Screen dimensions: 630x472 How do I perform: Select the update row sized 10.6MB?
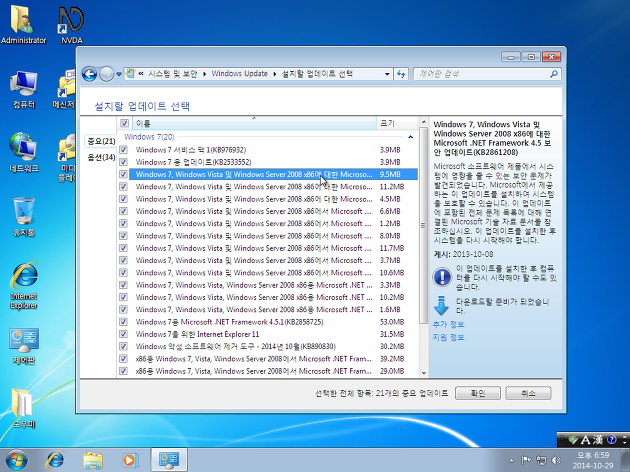(x=273, y=273)
